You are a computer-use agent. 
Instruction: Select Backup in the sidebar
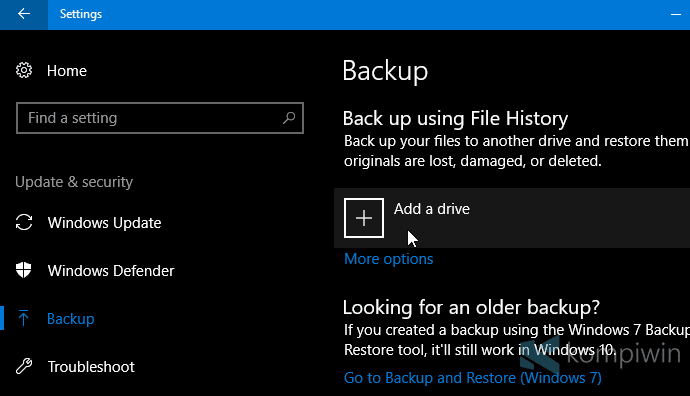pyautogui.click(x=70, y=319)
